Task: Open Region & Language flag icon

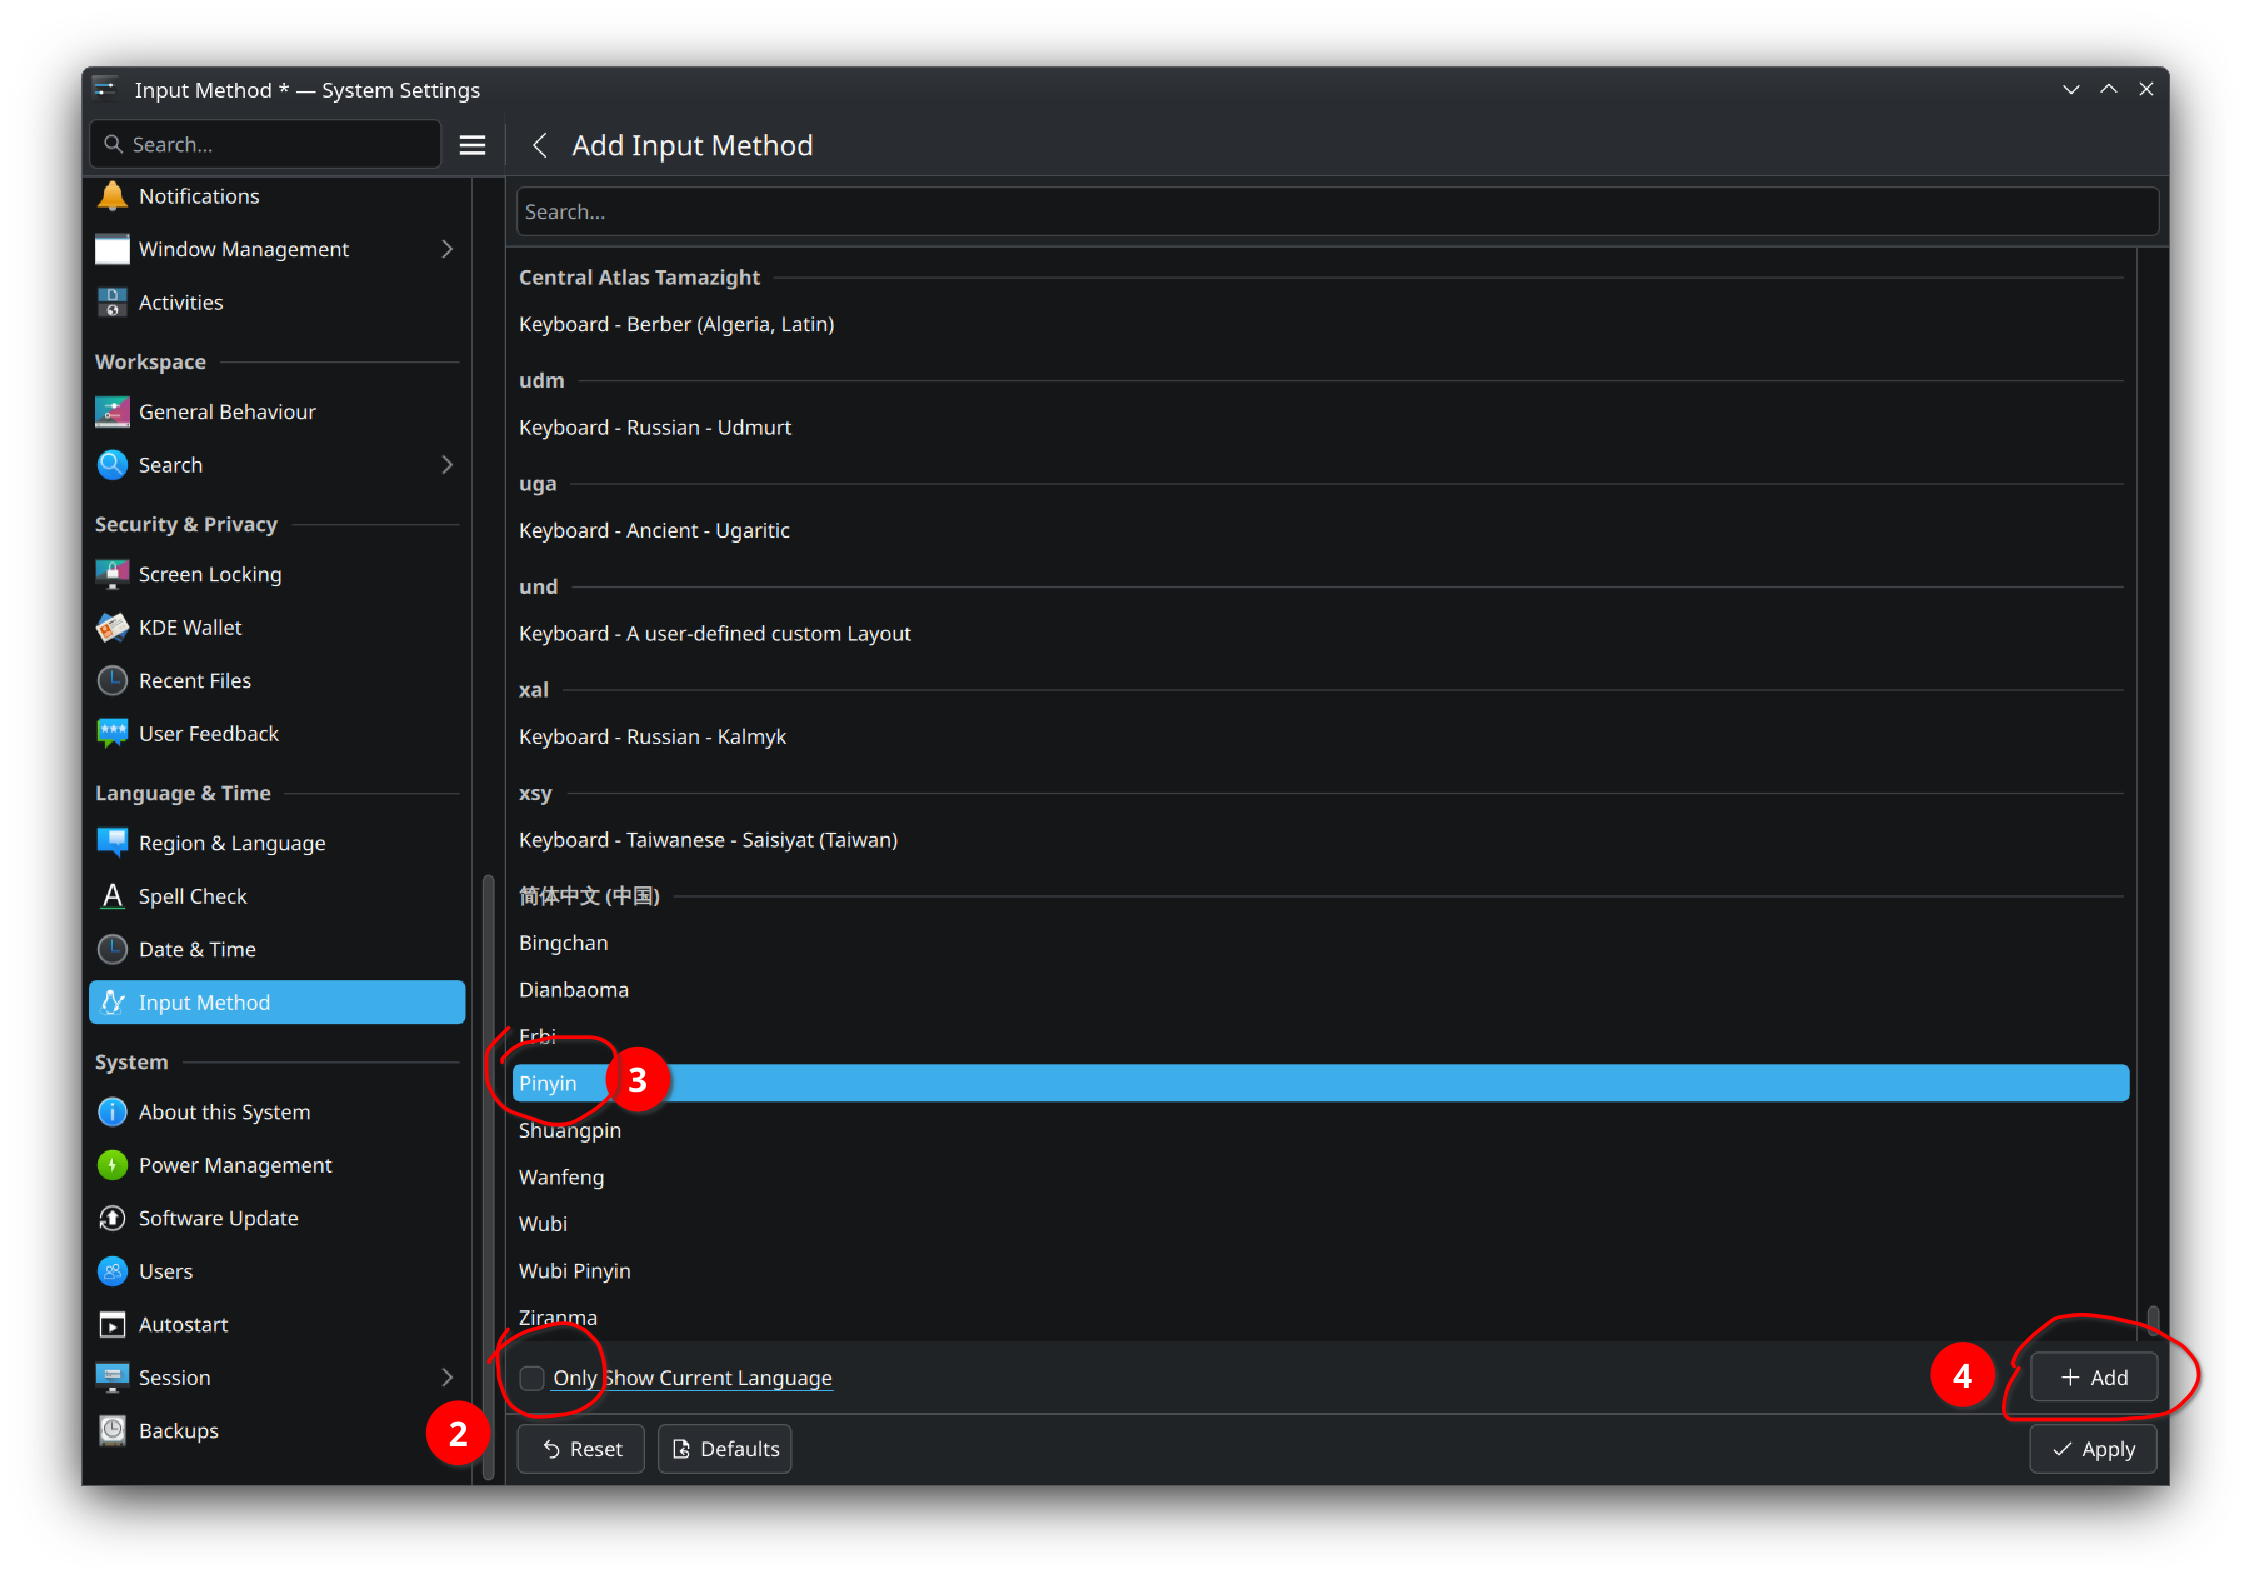Action: pos(112,842)
